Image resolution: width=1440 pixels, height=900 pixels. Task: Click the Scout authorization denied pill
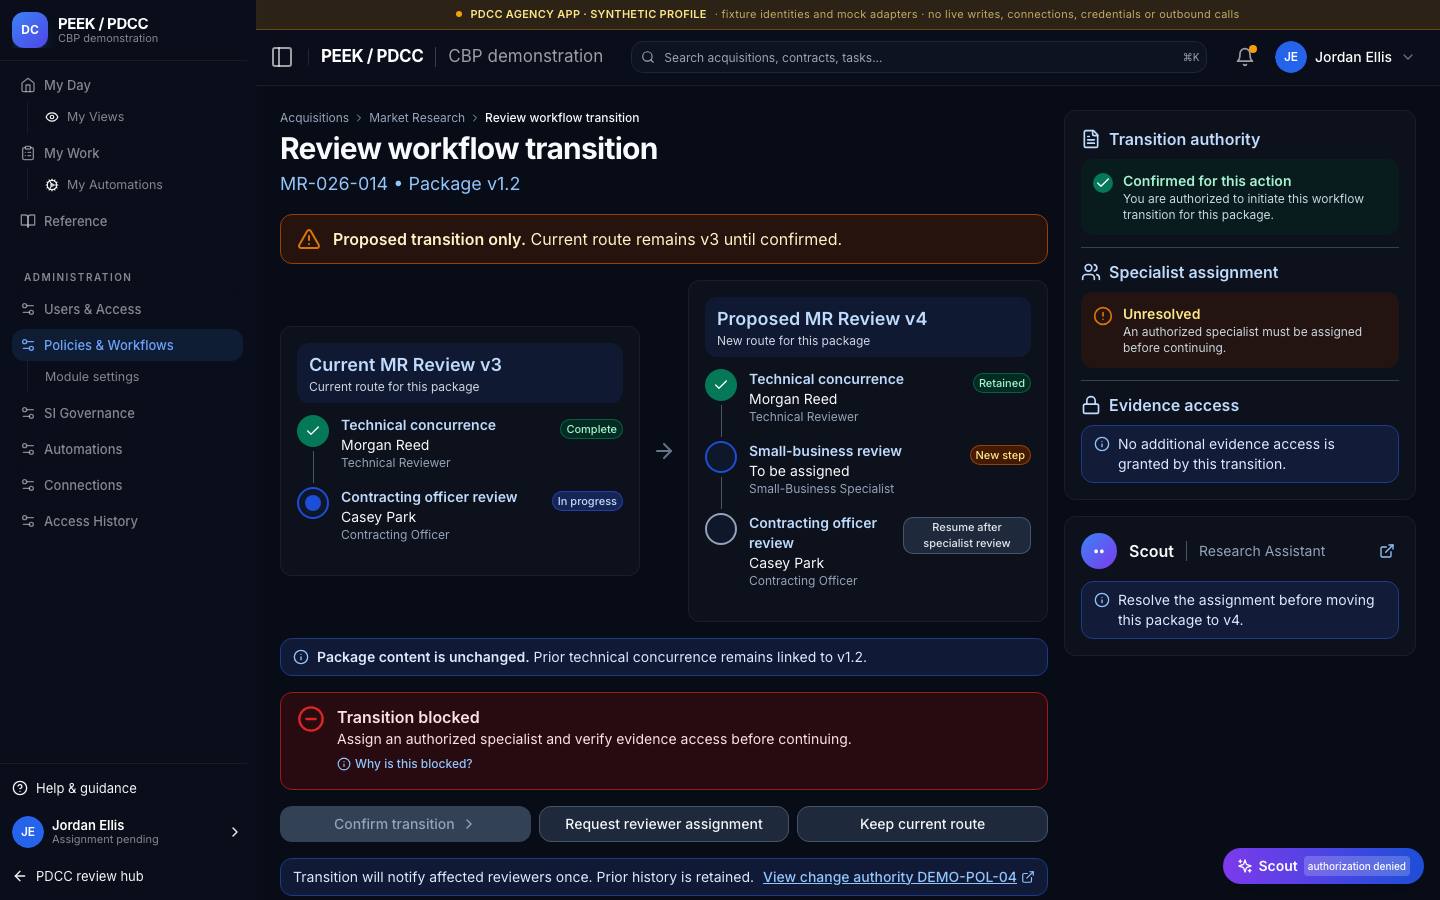[1323, 866]
